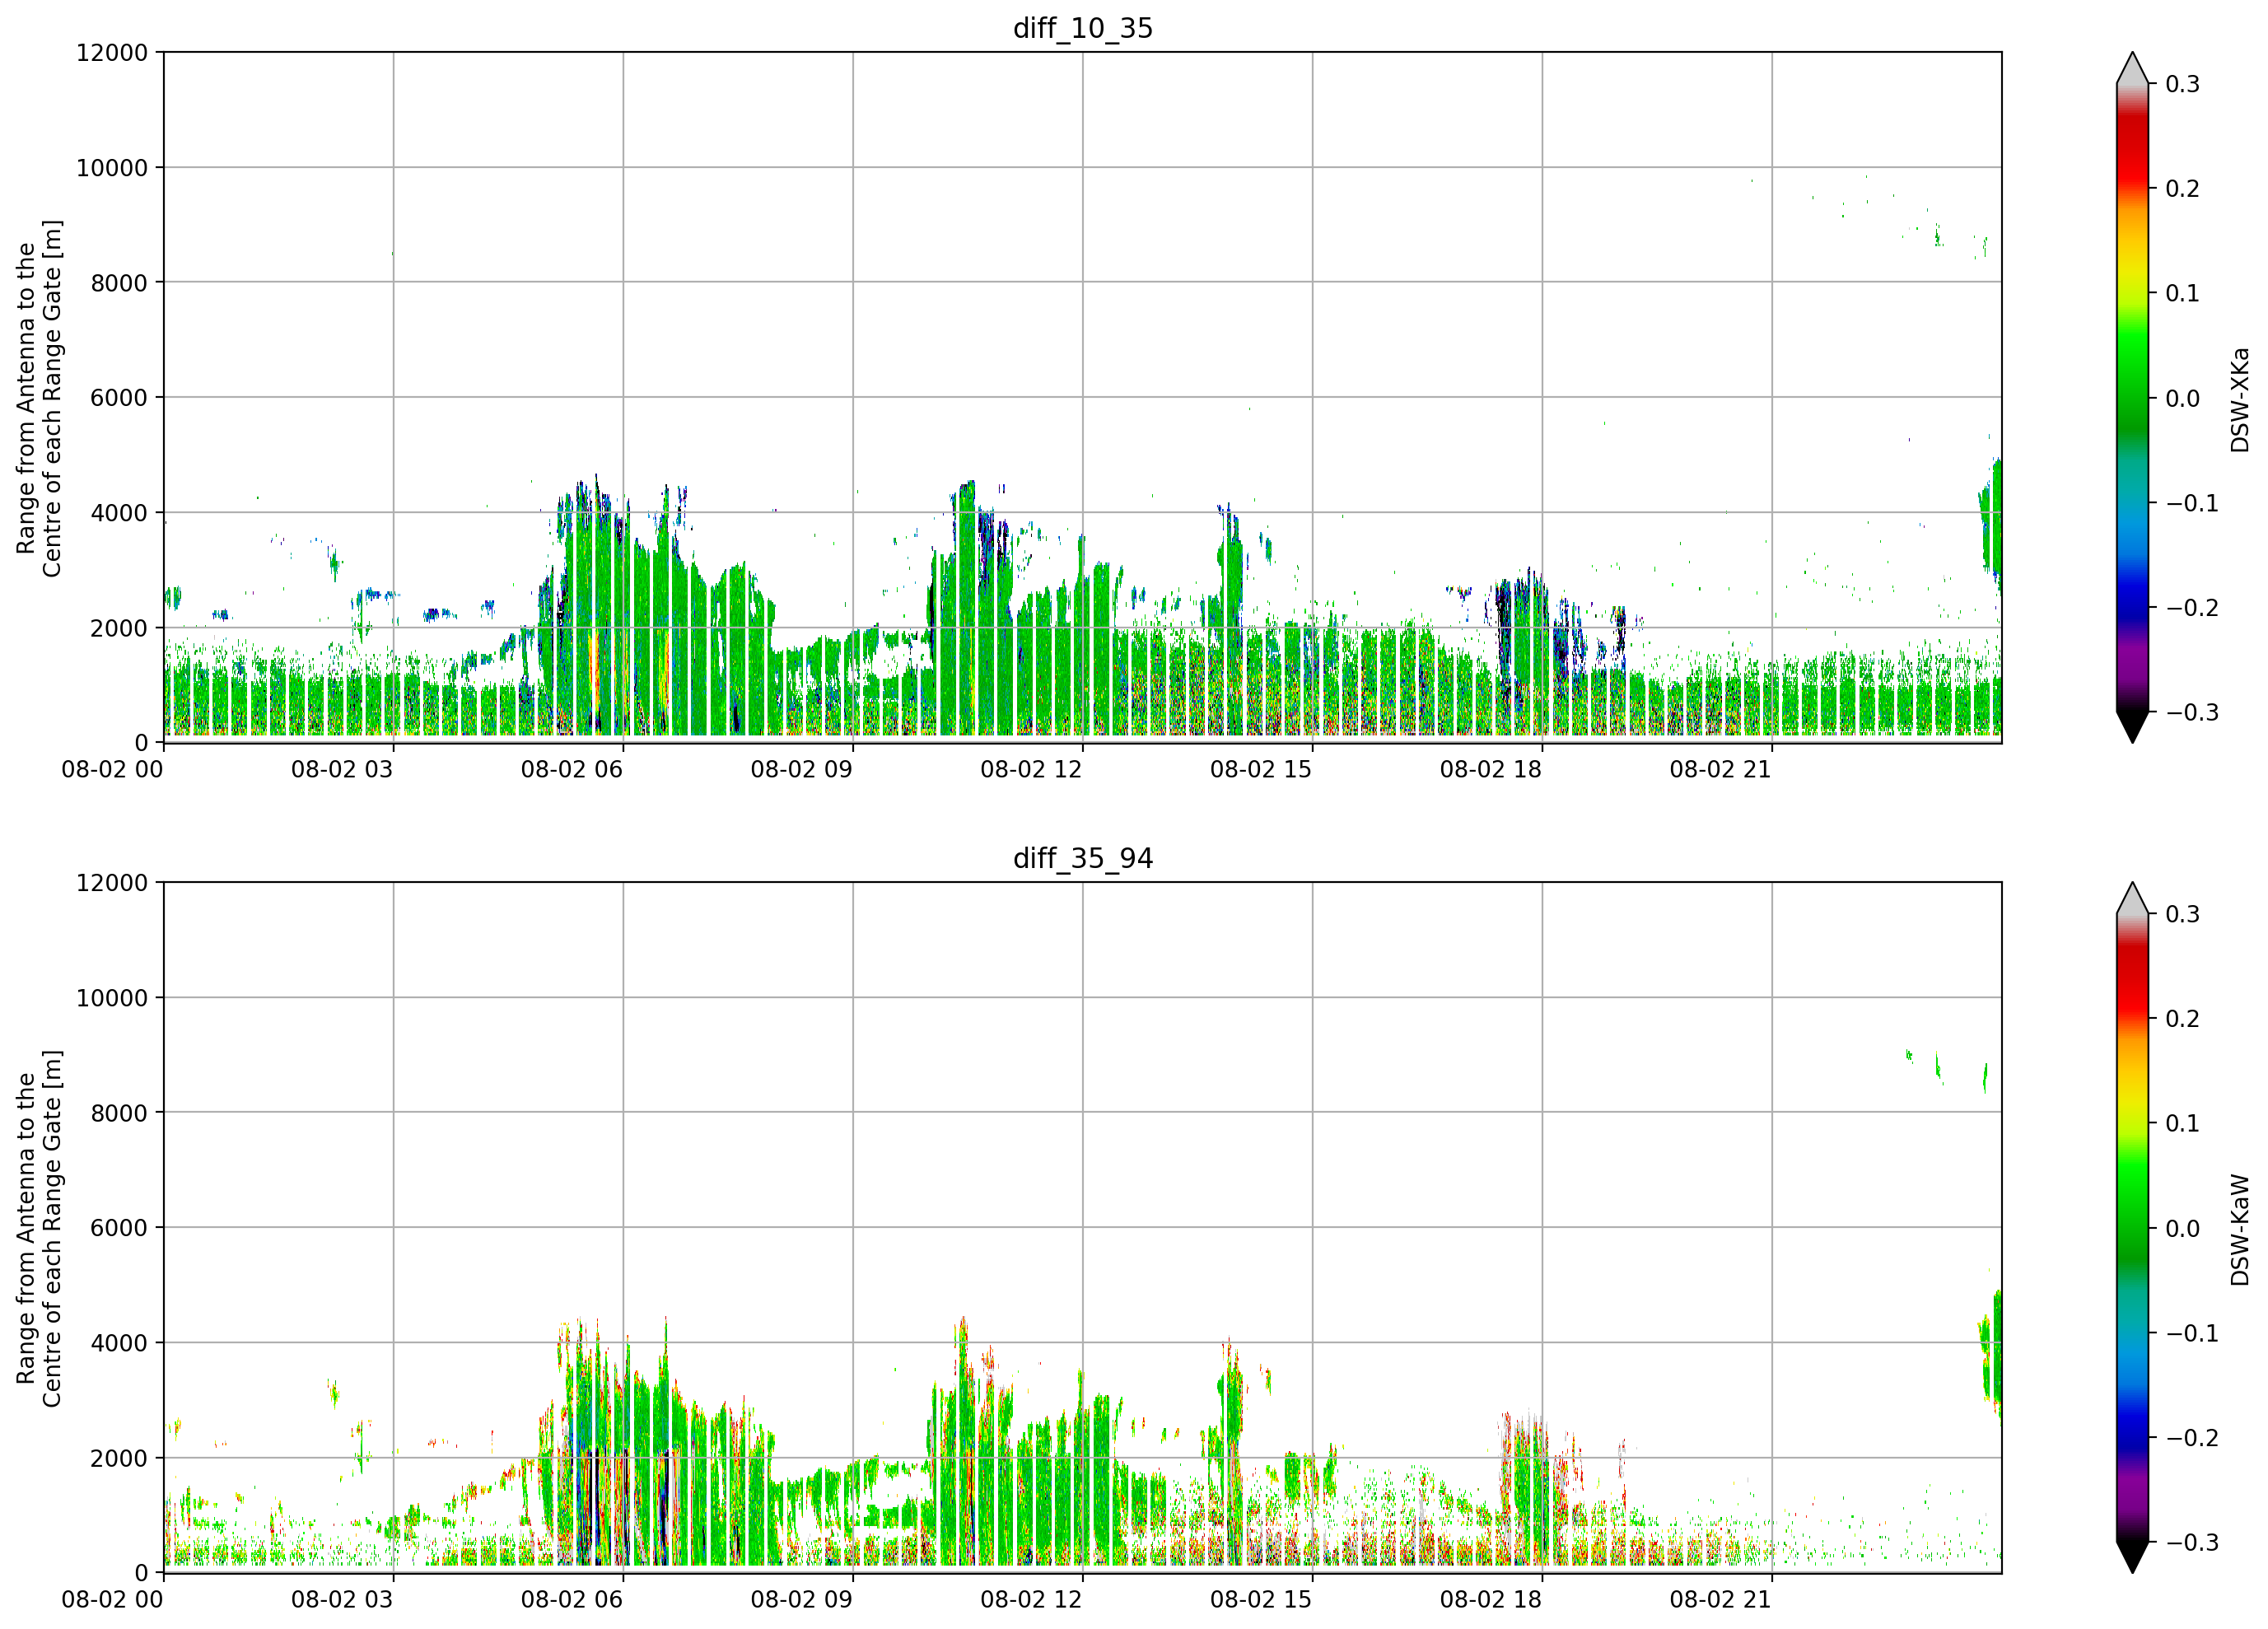Click '08-02 21' x-tick under diff_35_94 plot
The image size is (2268, 1629).
(1721, 1599)
